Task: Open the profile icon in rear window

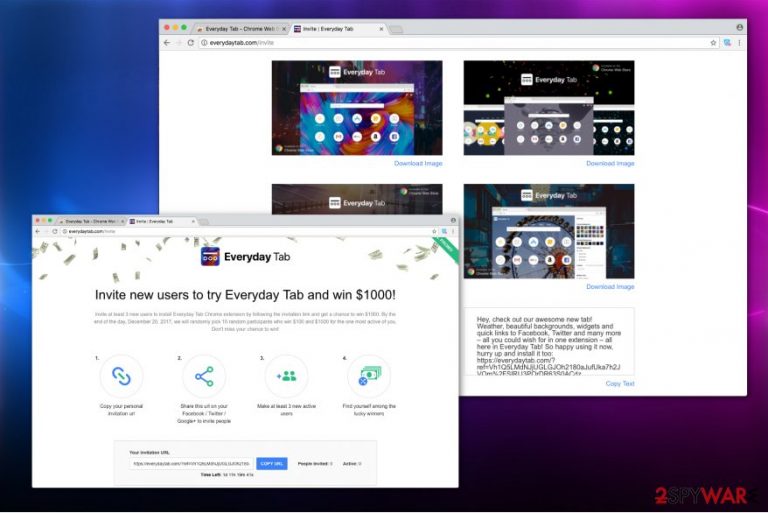Action: point(740,27)
